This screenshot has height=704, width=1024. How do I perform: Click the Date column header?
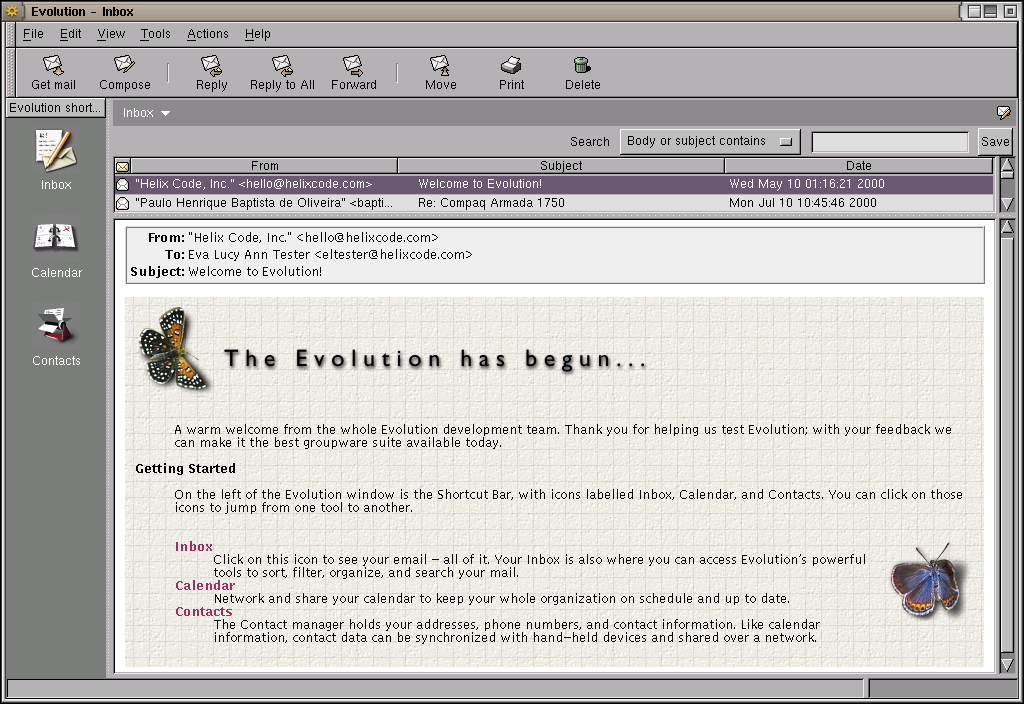[x=858, y=165]
